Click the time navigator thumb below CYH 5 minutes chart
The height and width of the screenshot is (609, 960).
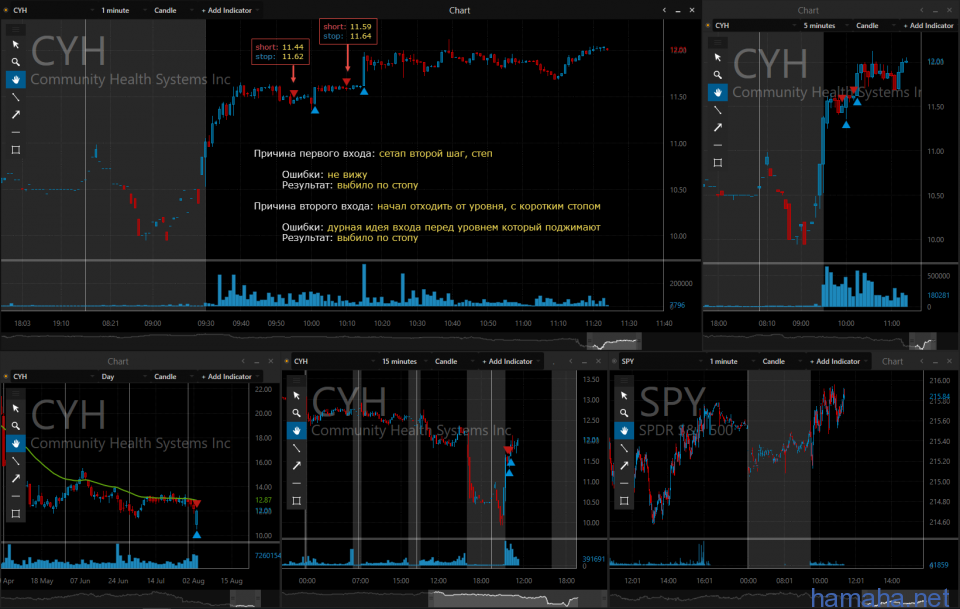click(x=923, y=342)
